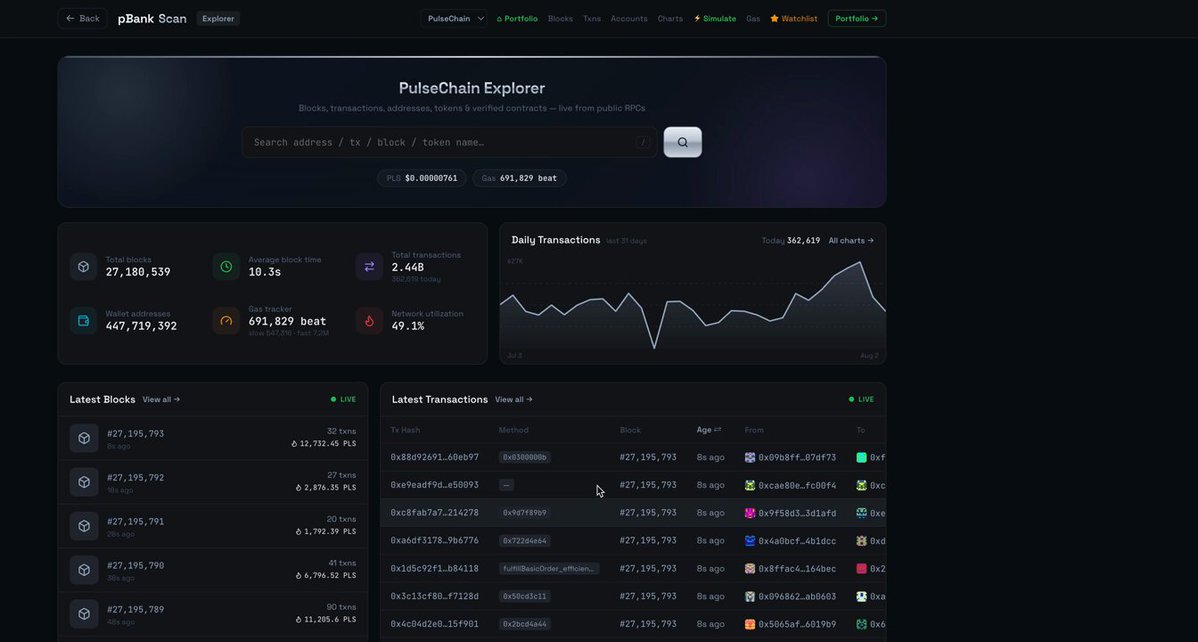Open sender address 0x096862…ab0603
The image size is (1198, 642).
[x=797, y=596]
